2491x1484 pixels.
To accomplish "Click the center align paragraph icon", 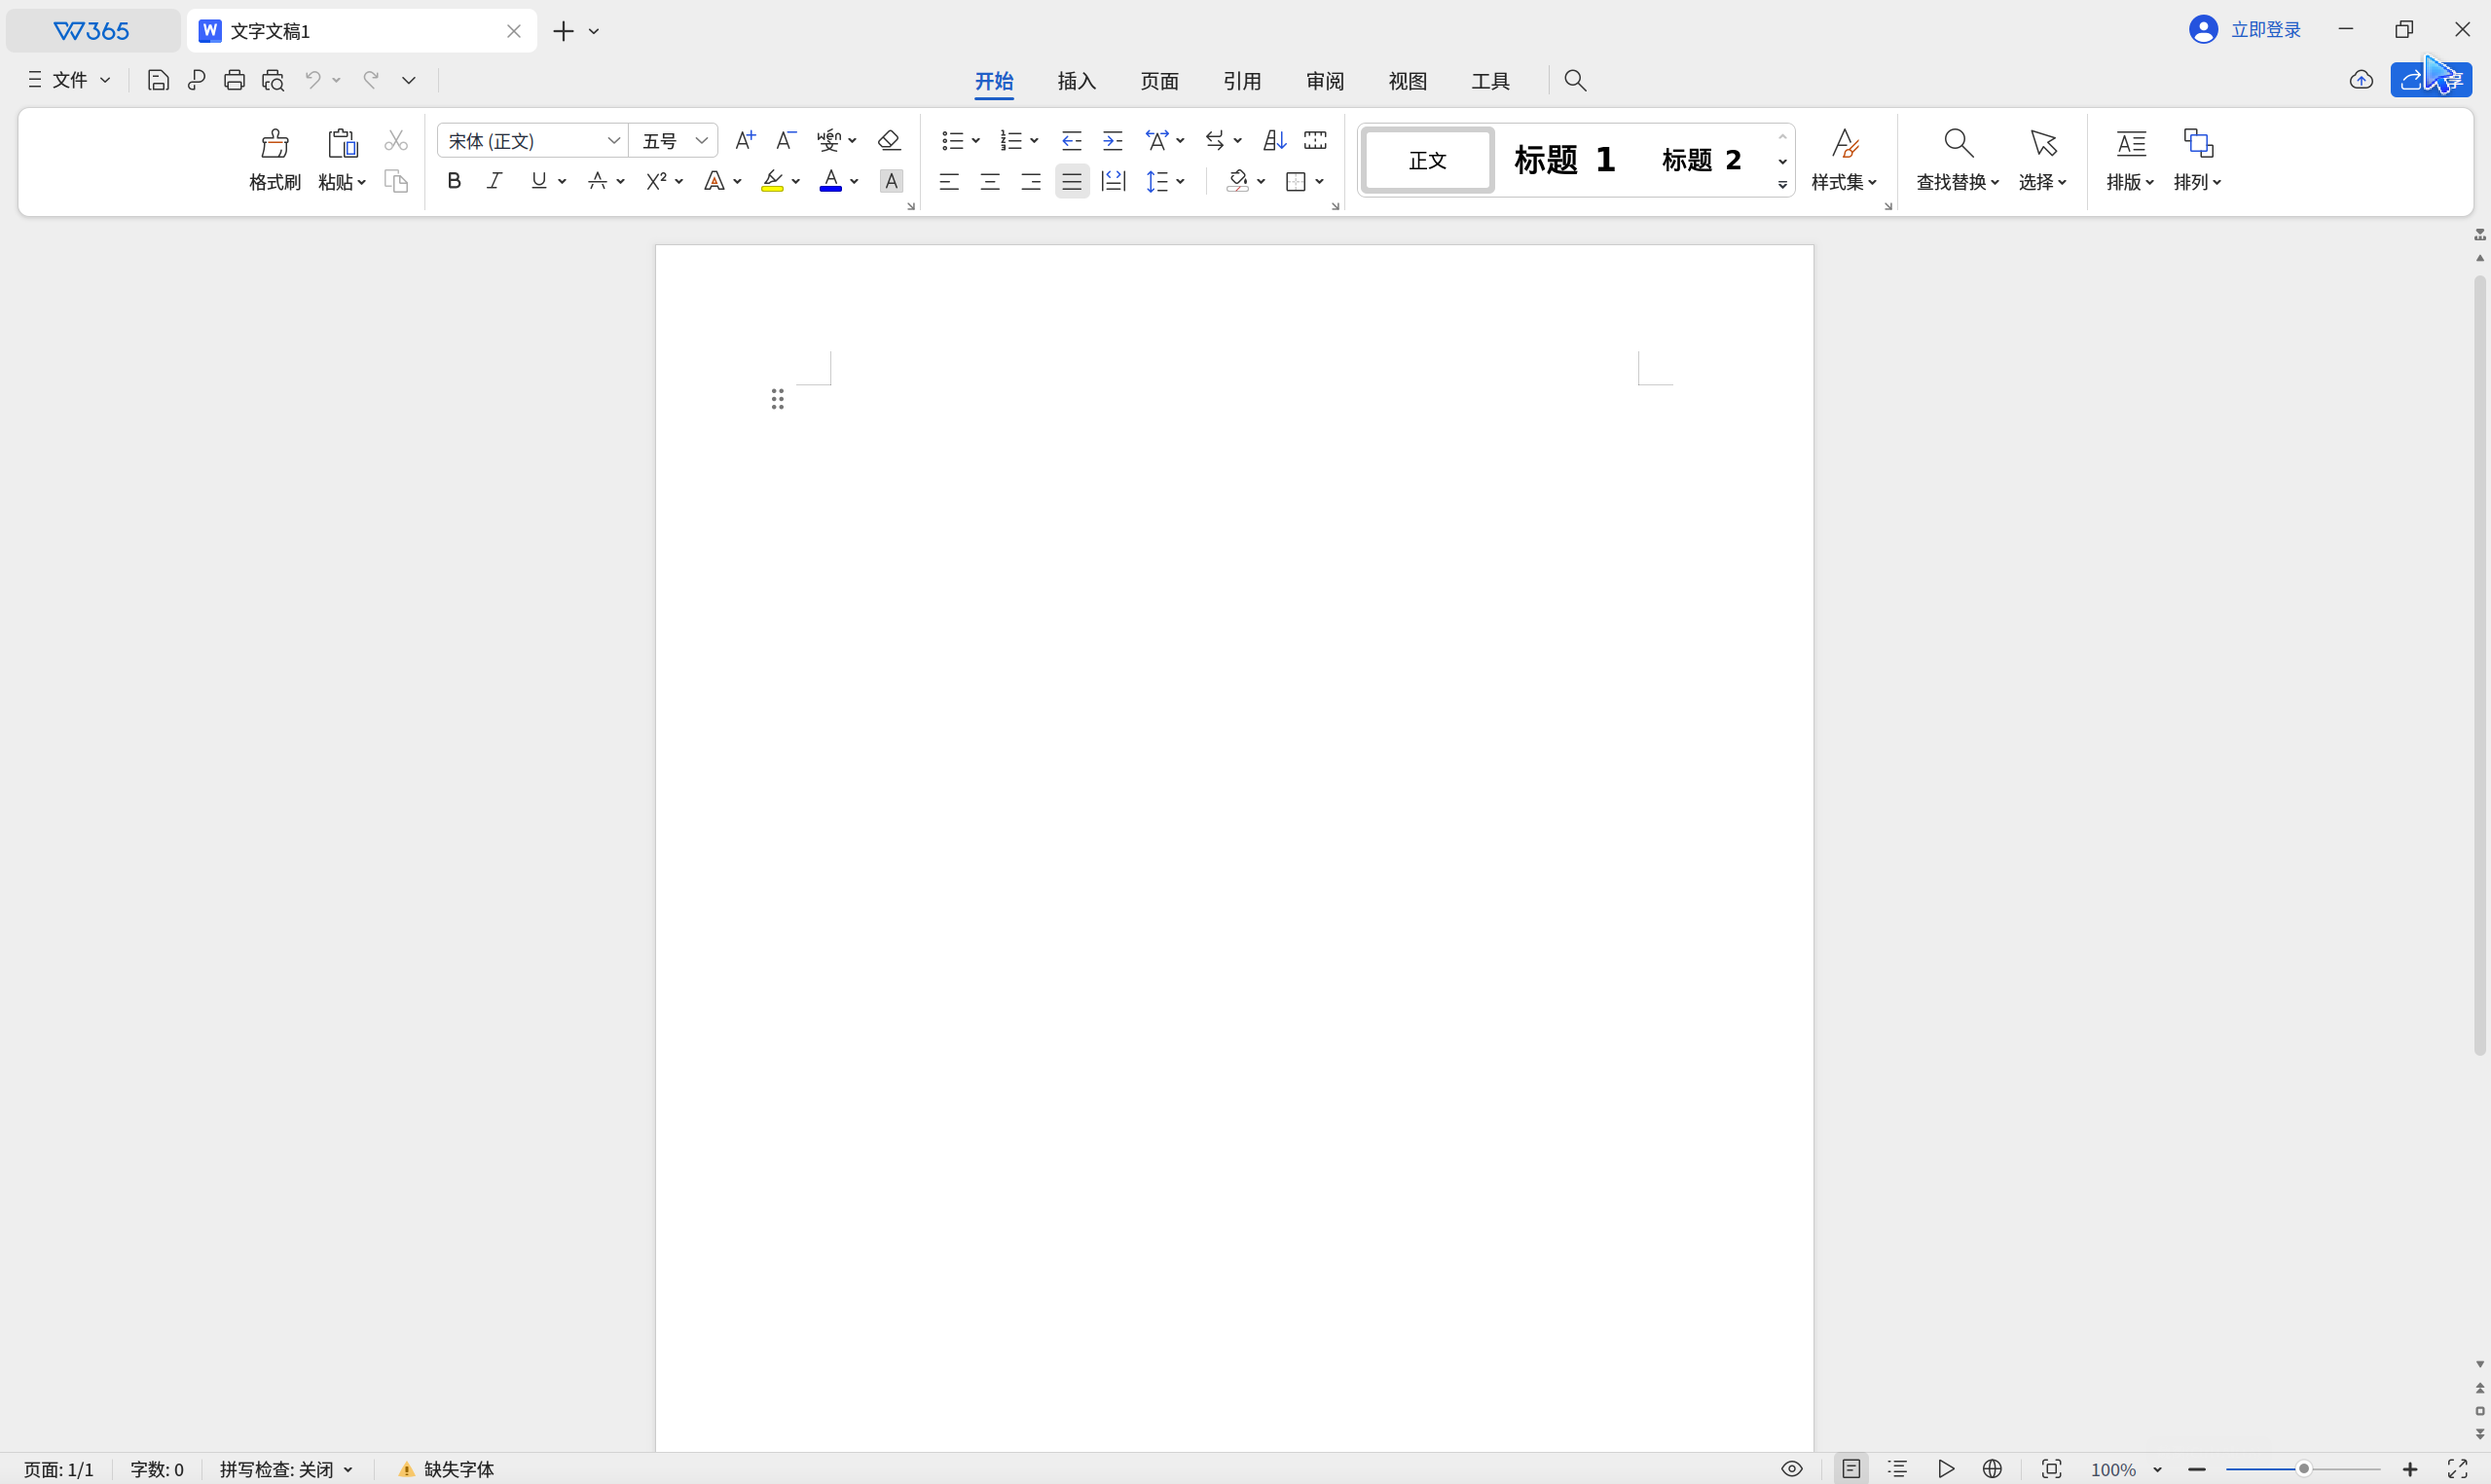I will 990,181.
